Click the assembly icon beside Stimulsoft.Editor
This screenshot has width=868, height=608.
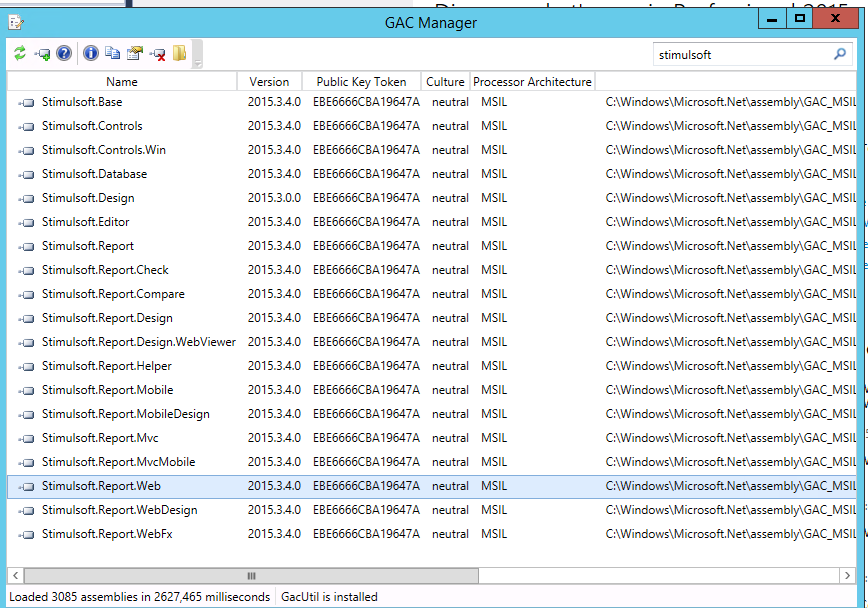click(x=27, y=223)
